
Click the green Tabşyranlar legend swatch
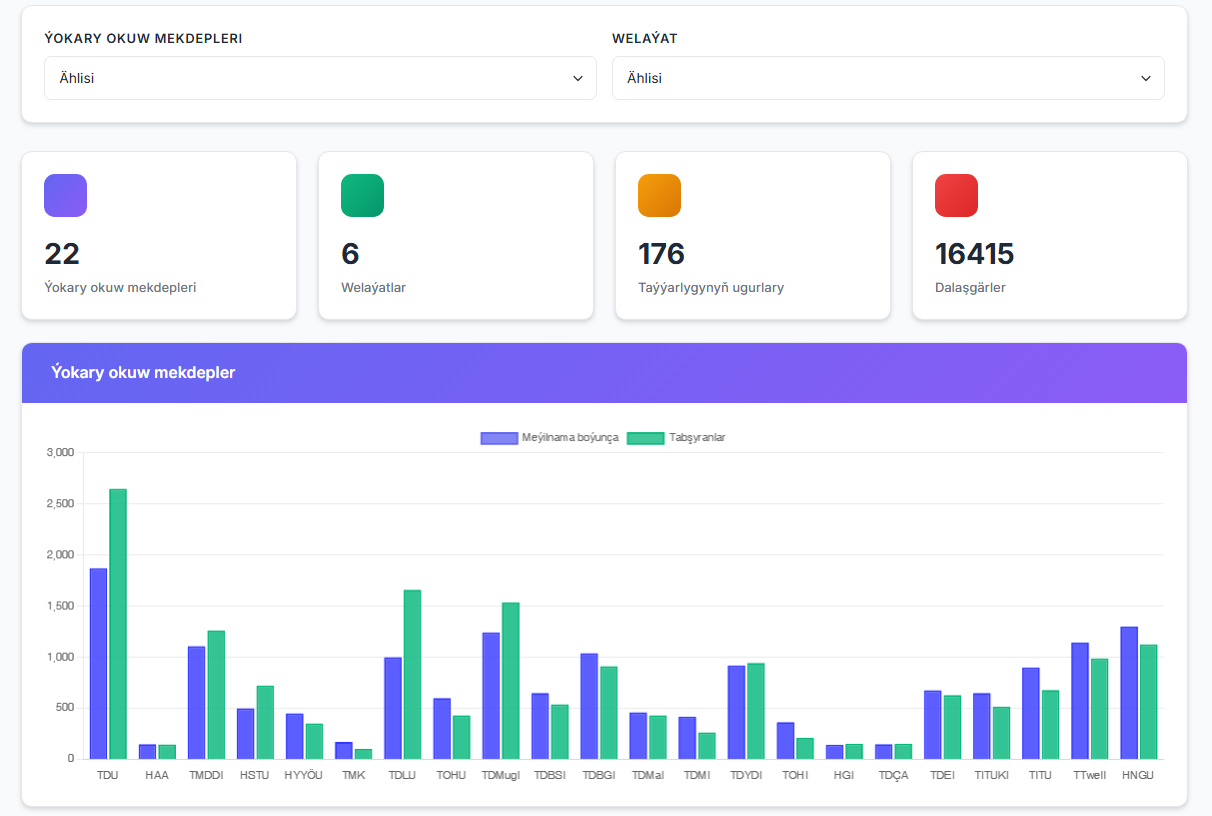tap(645, 438)
